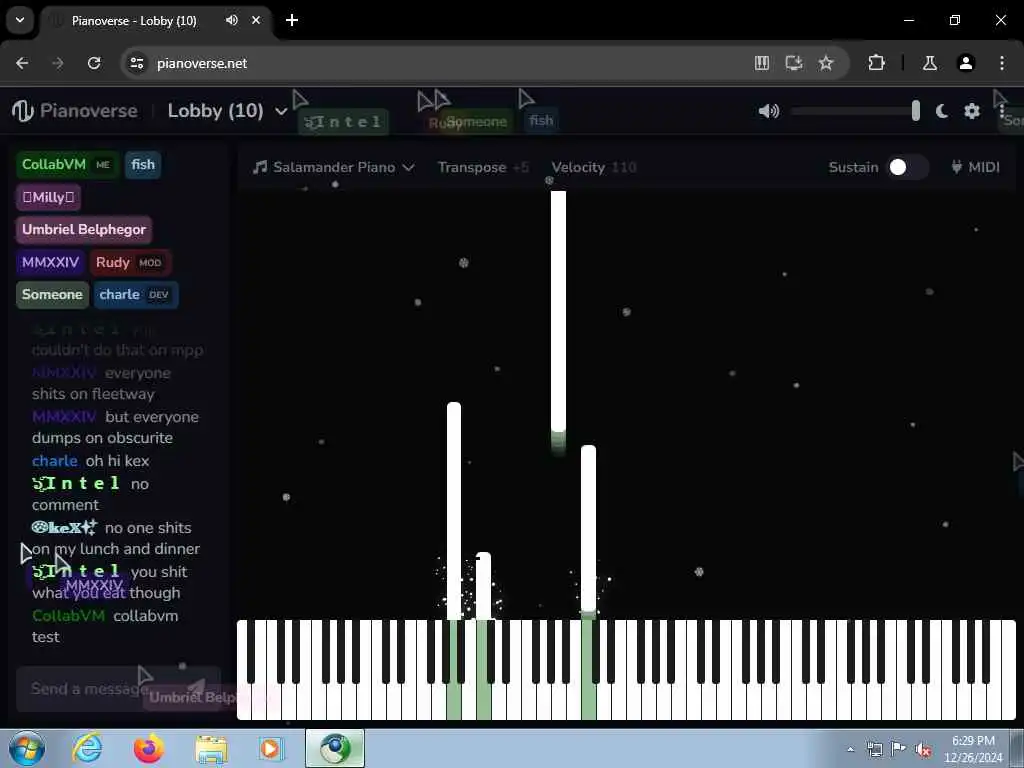Click the music note instrument icon
The image size is (1024, 768).
pos(260,167)
